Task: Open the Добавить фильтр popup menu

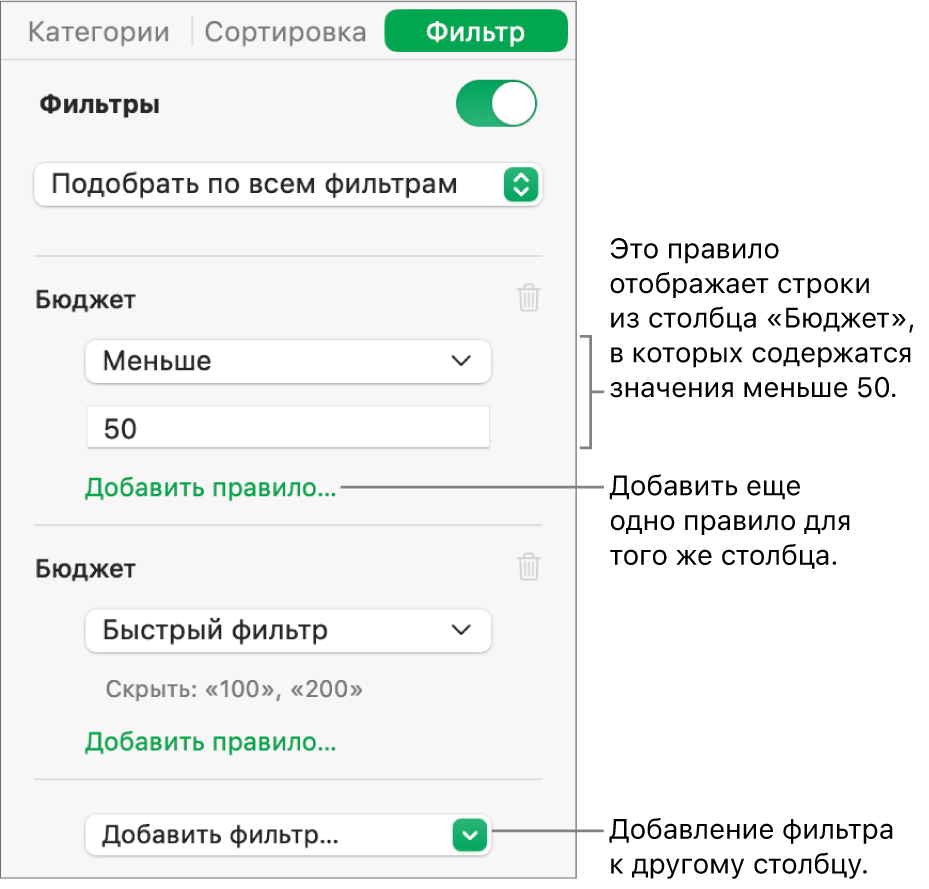Action: point(288,835)
